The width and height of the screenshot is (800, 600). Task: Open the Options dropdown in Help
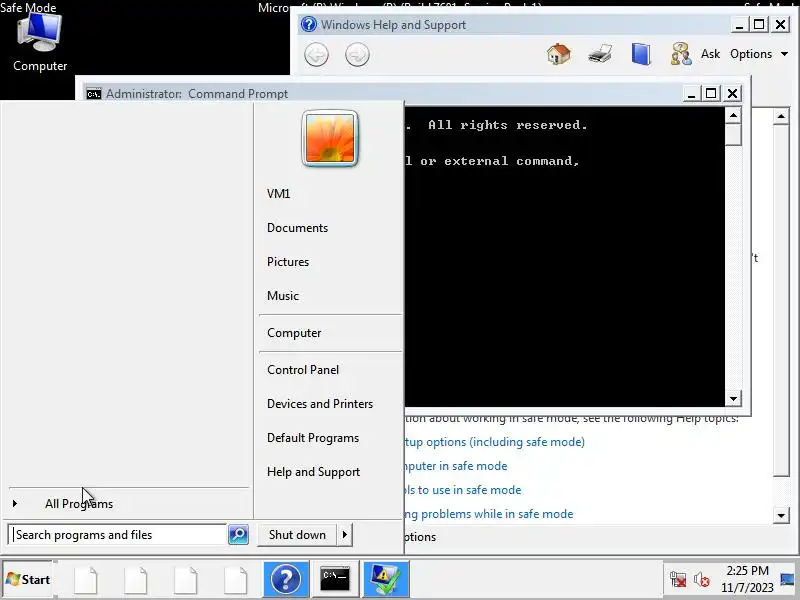pyautogui.click(x=759, y=54)
